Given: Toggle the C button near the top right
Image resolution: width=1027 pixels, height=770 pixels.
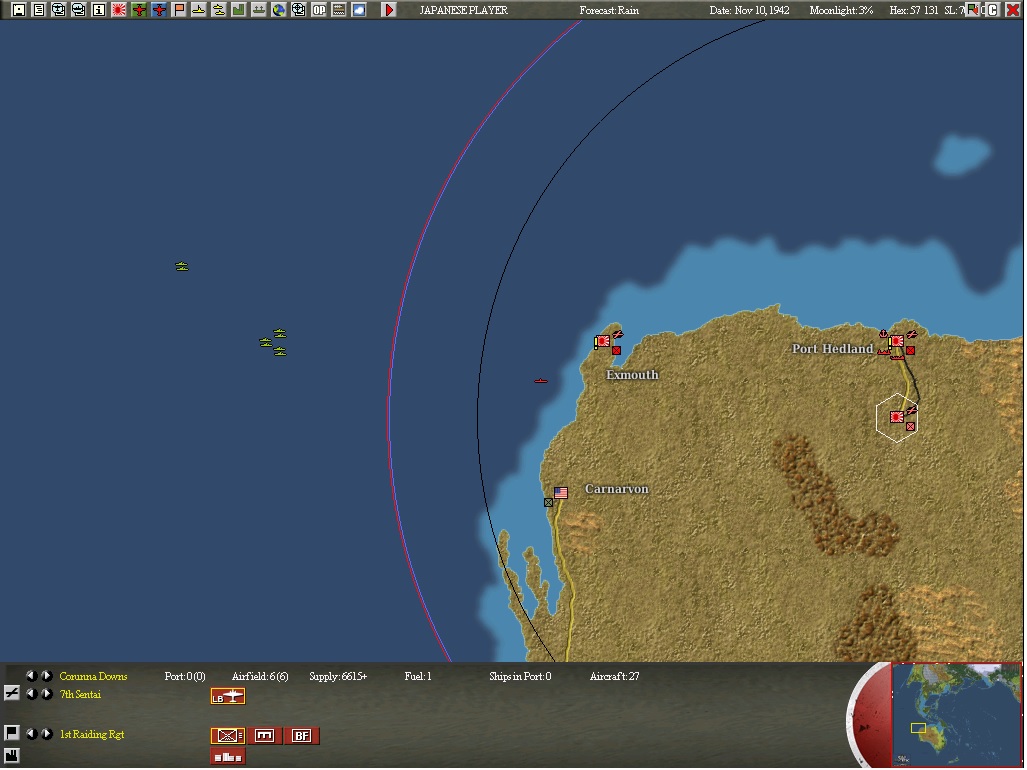Looking at the screenshot, I should pyautogui.click(x=994, y=10).
